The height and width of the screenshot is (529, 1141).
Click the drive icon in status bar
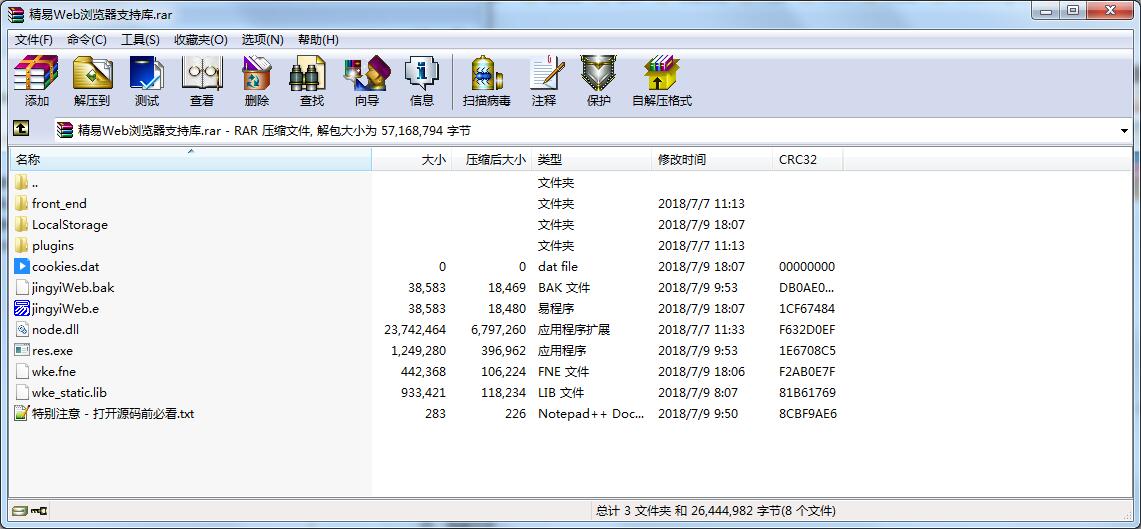point(20,511)
